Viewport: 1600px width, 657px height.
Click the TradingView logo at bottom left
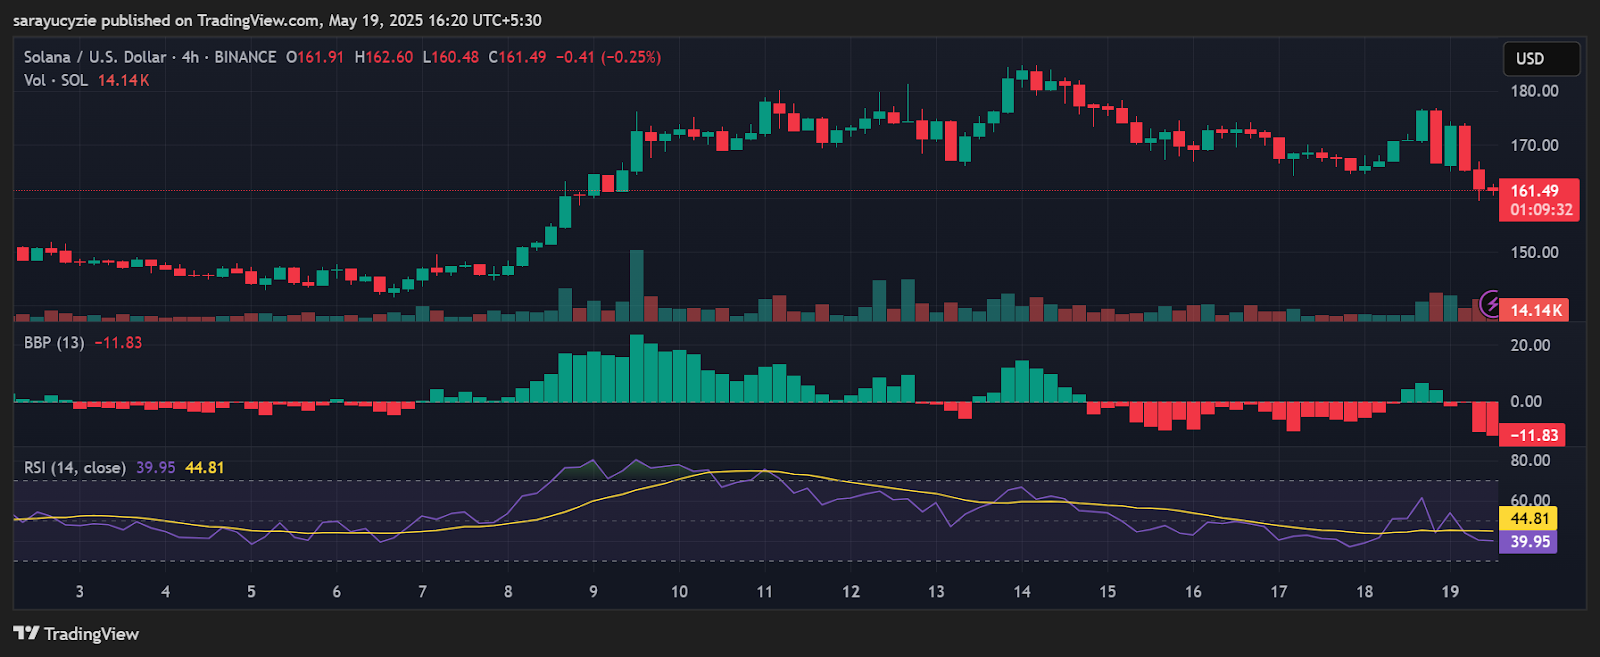(76, 634)
